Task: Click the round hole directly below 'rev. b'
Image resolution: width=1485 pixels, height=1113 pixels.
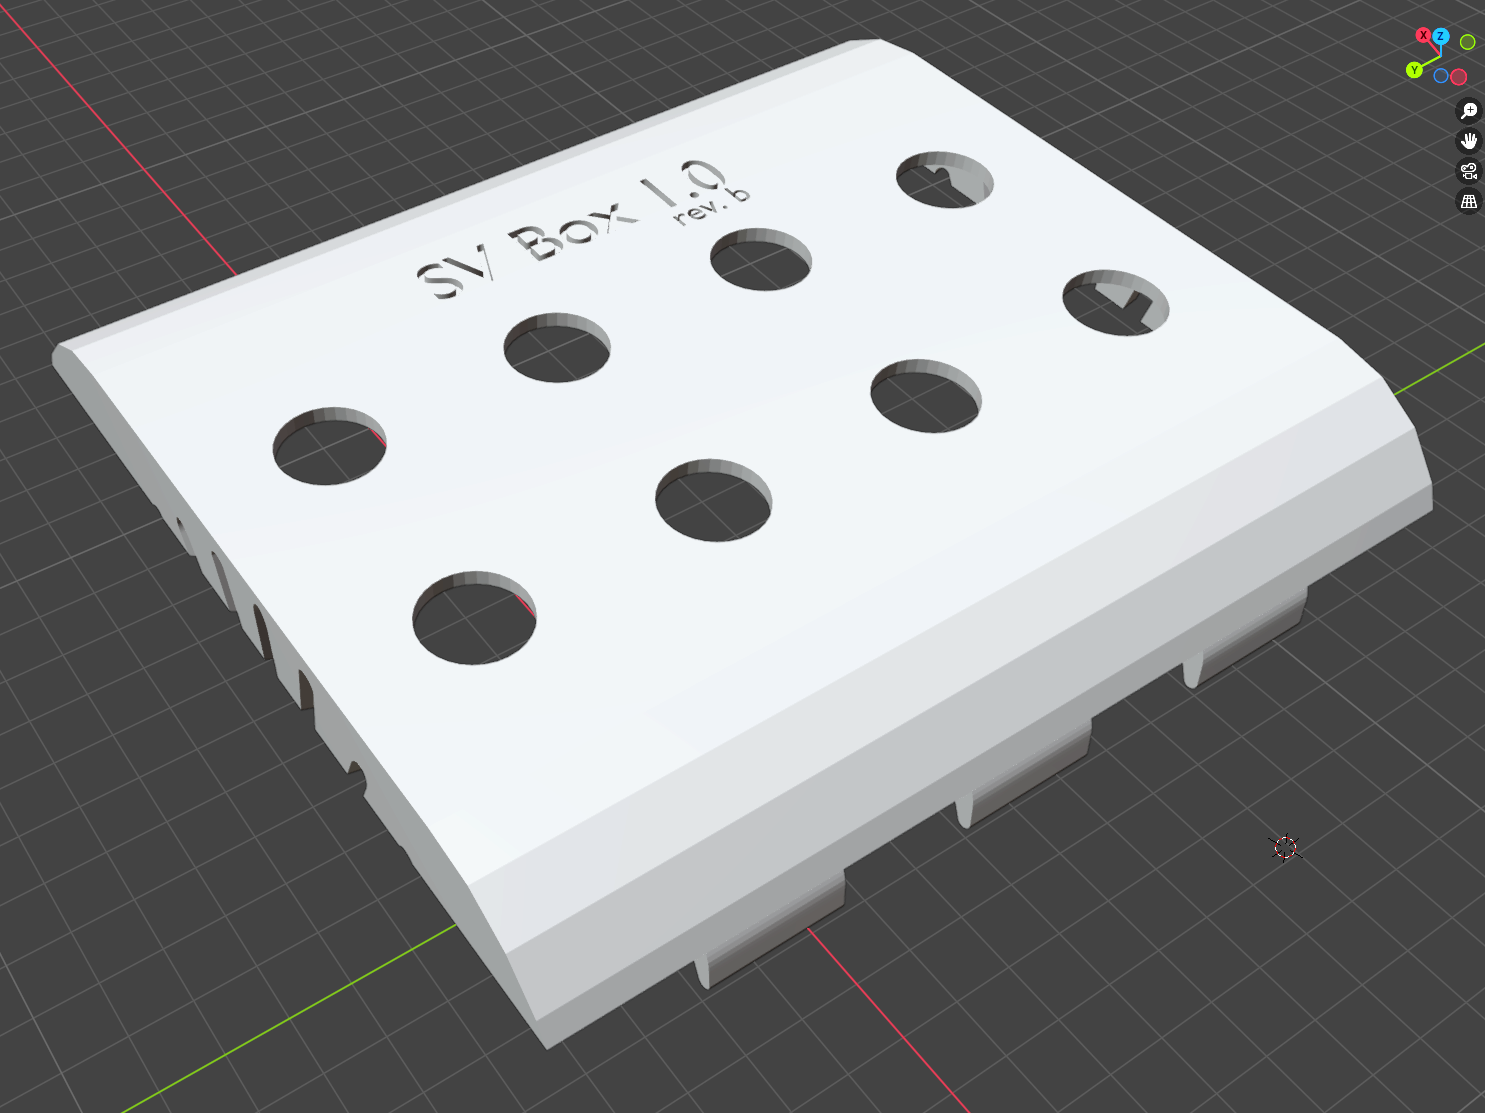Action: 760,259
